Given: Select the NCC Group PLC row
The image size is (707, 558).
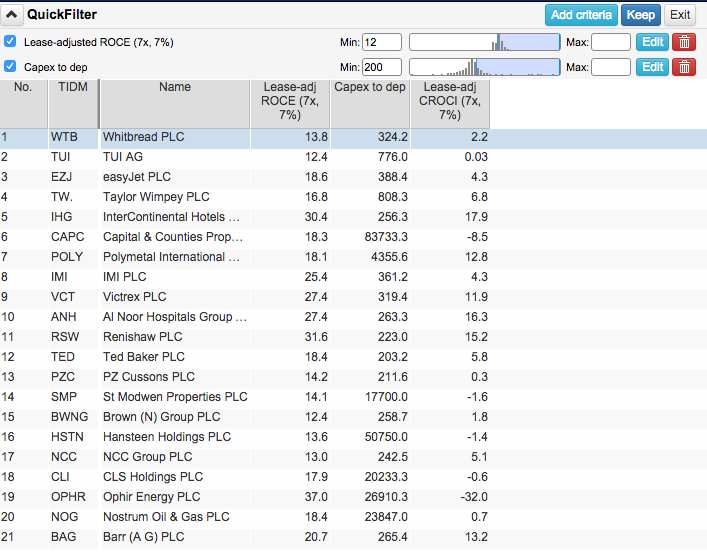Looking at the screenshot, I should pos(354,457).
